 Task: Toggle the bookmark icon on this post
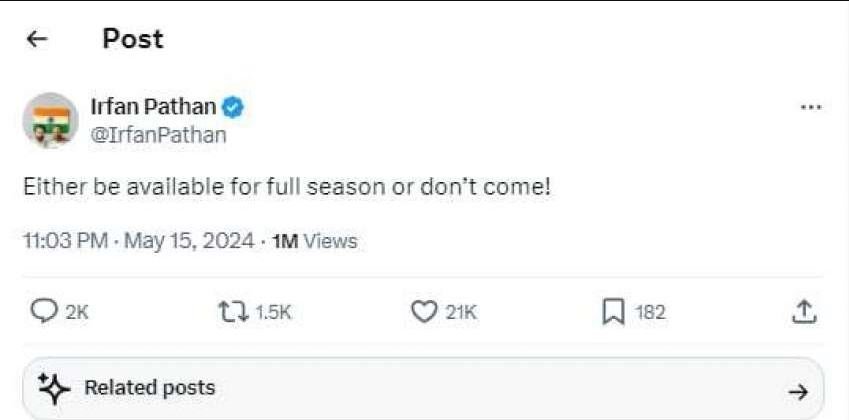click(x=613, y=313)
